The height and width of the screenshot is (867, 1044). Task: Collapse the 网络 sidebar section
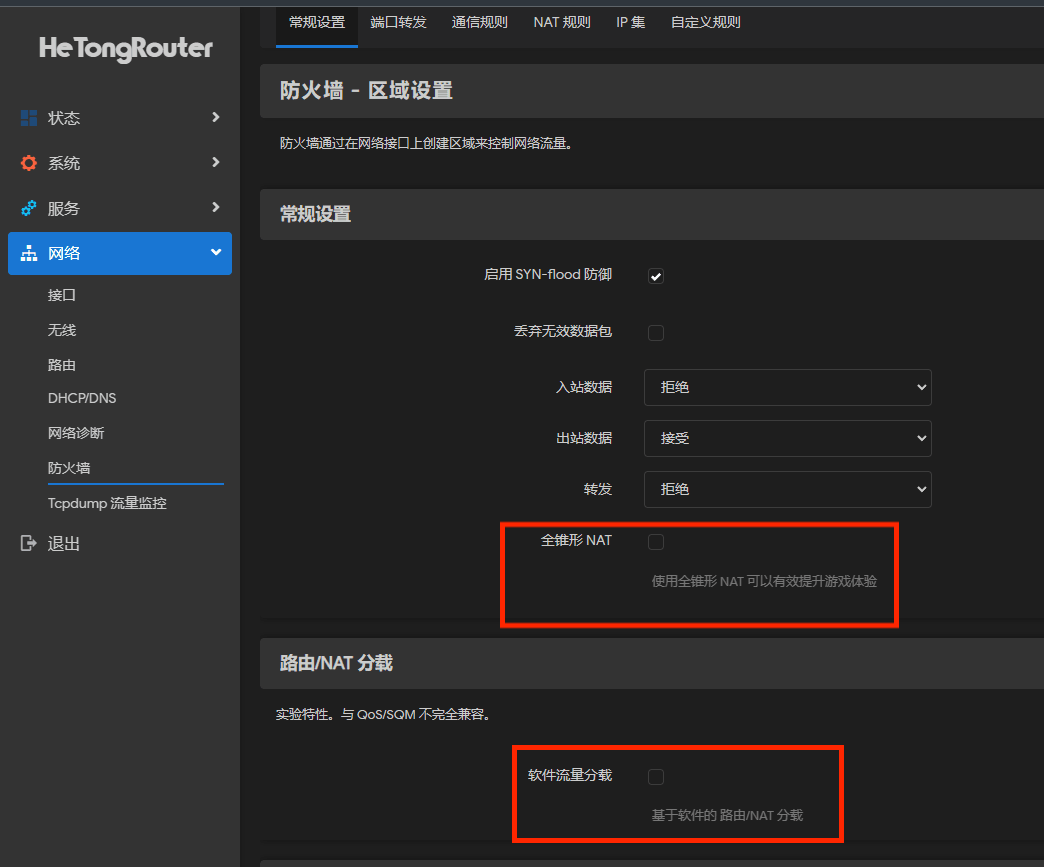tap(120, 253)
